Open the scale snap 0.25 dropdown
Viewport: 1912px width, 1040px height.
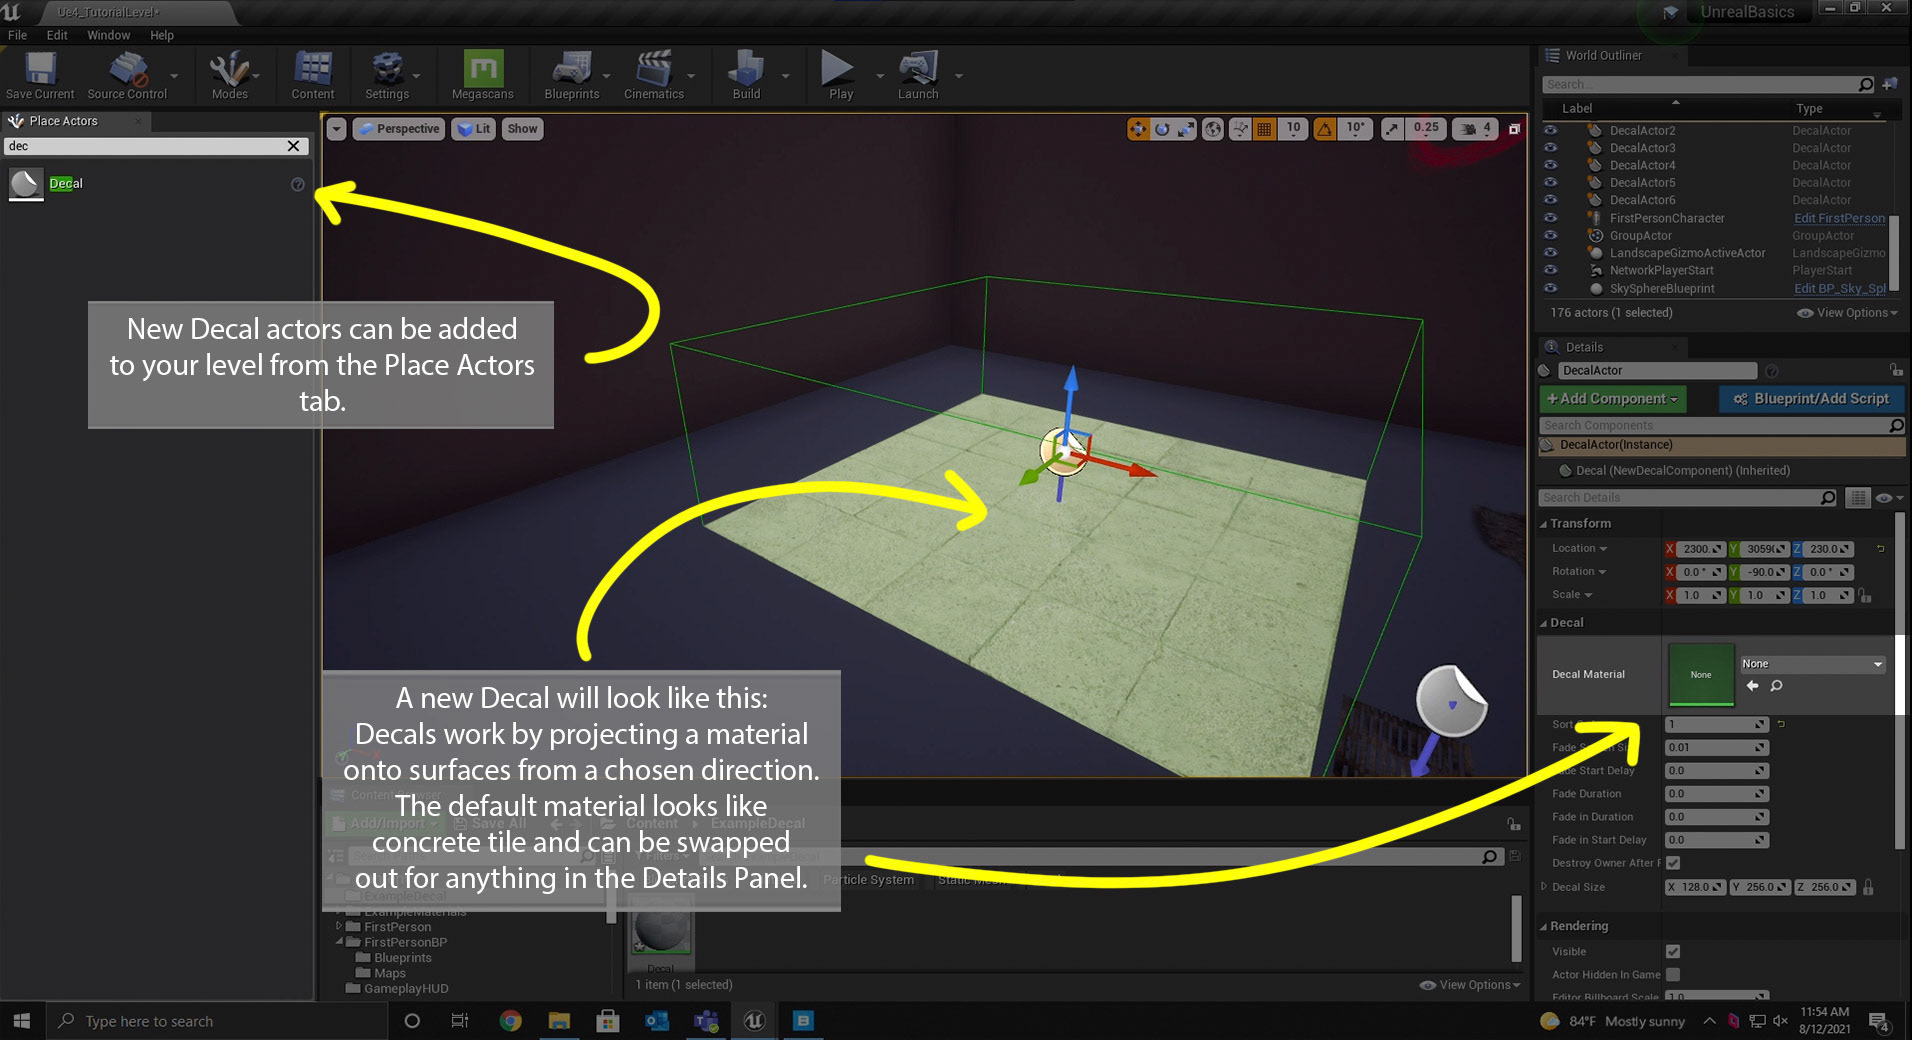click(x=1427, y=129)
